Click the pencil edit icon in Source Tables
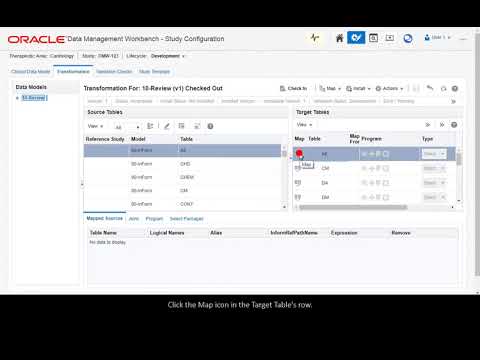 click(167, 126)
